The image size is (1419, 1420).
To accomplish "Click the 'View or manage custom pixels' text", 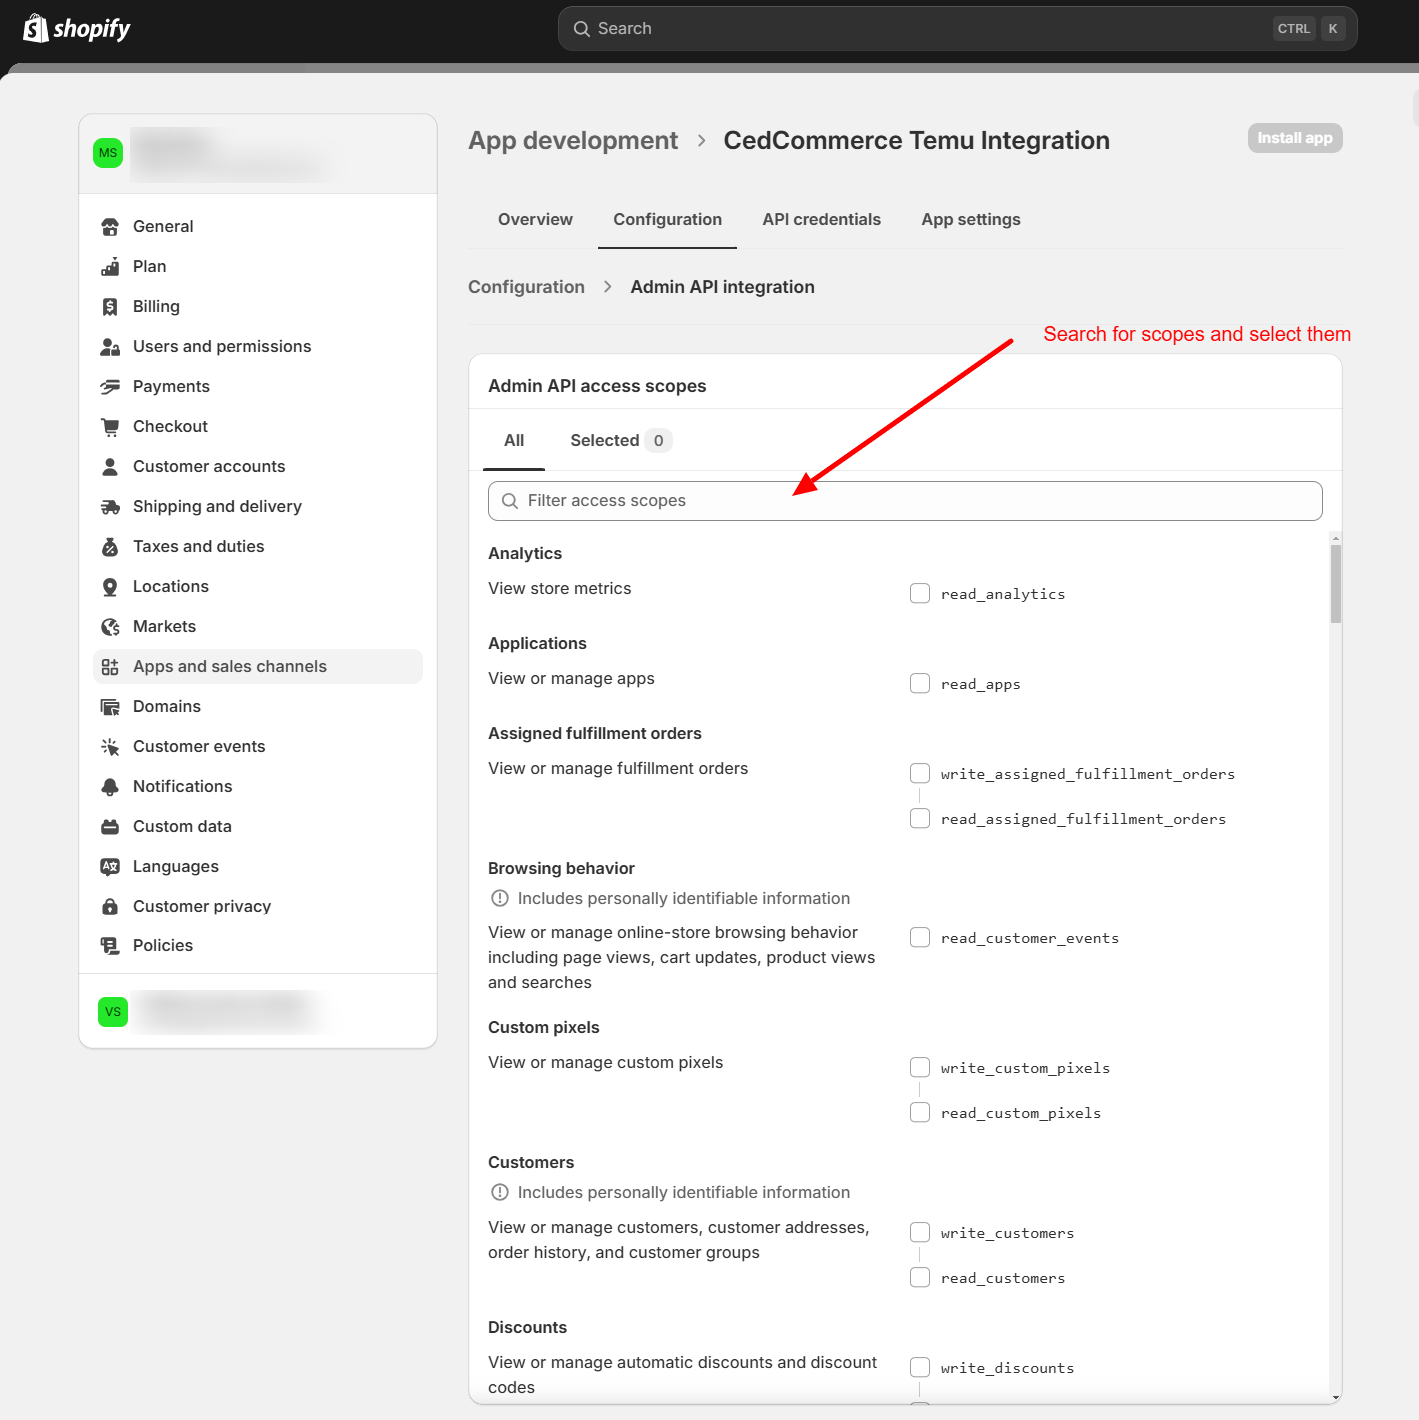I will pyautogui.click(x=605, y=1063).
